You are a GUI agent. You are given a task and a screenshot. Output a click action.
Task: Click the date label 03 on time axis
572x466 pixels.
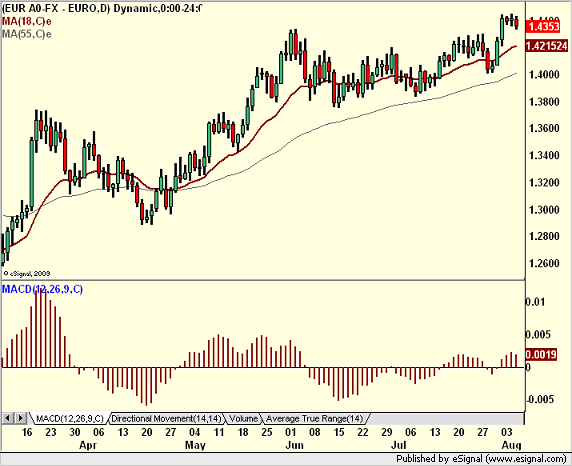tap(506, 432)
